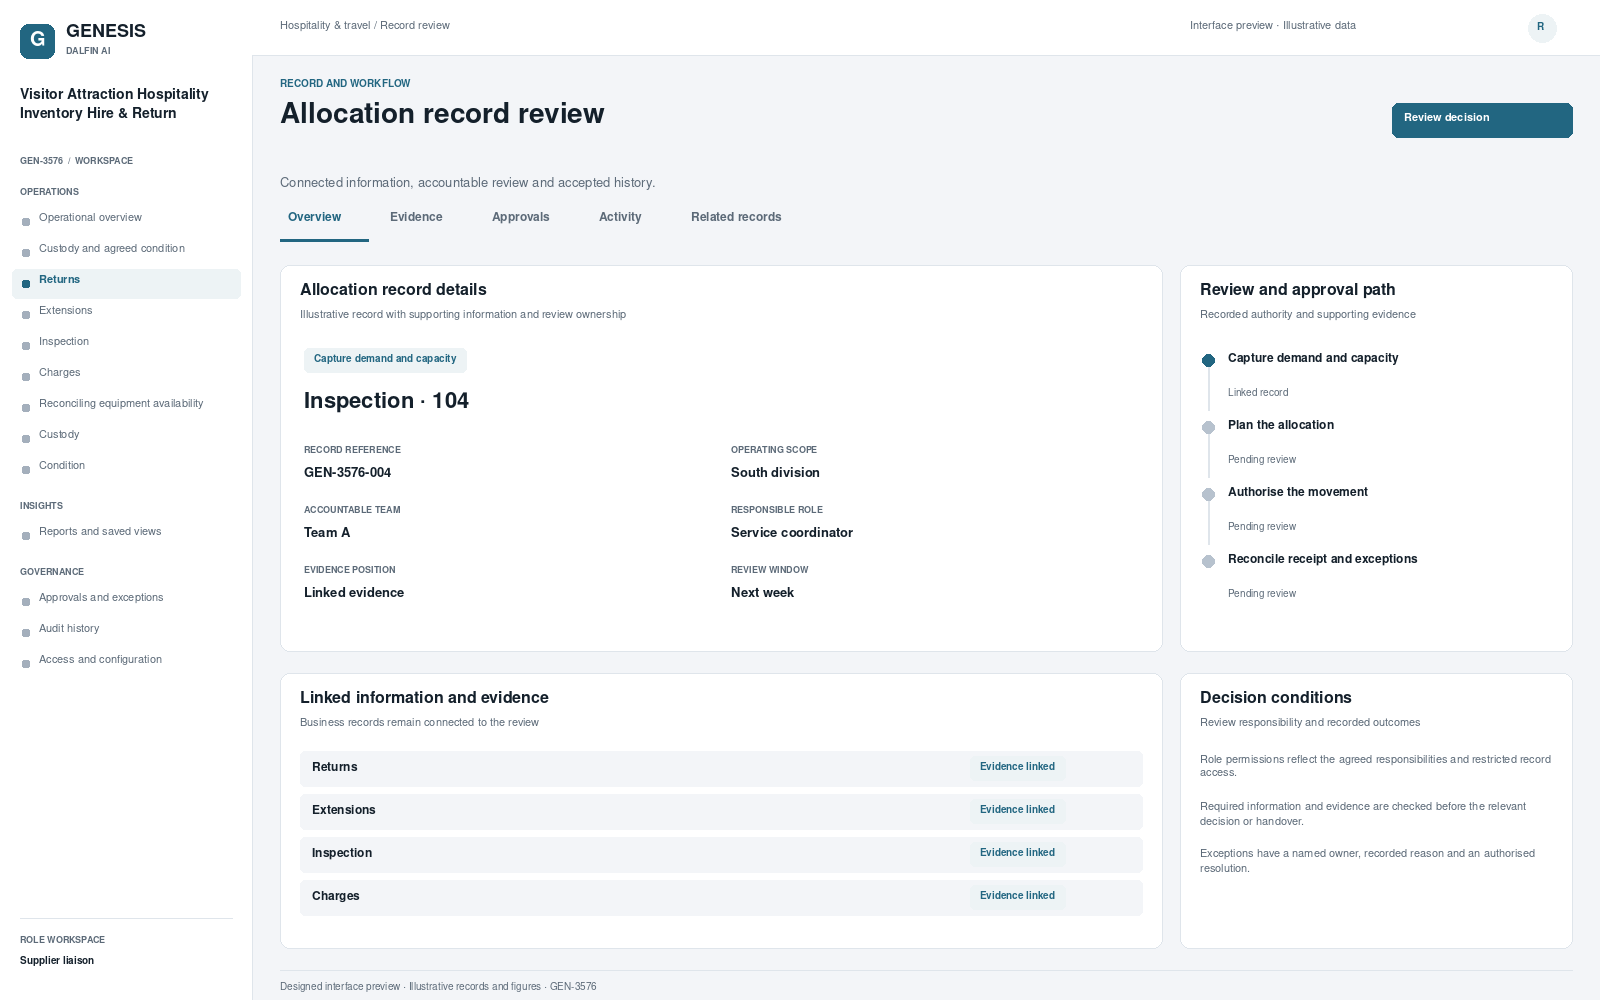This screenshot has height=1000, width=1600.
Task: Click Evidence linked badge for Charges row
Action: coord(1017,896)
